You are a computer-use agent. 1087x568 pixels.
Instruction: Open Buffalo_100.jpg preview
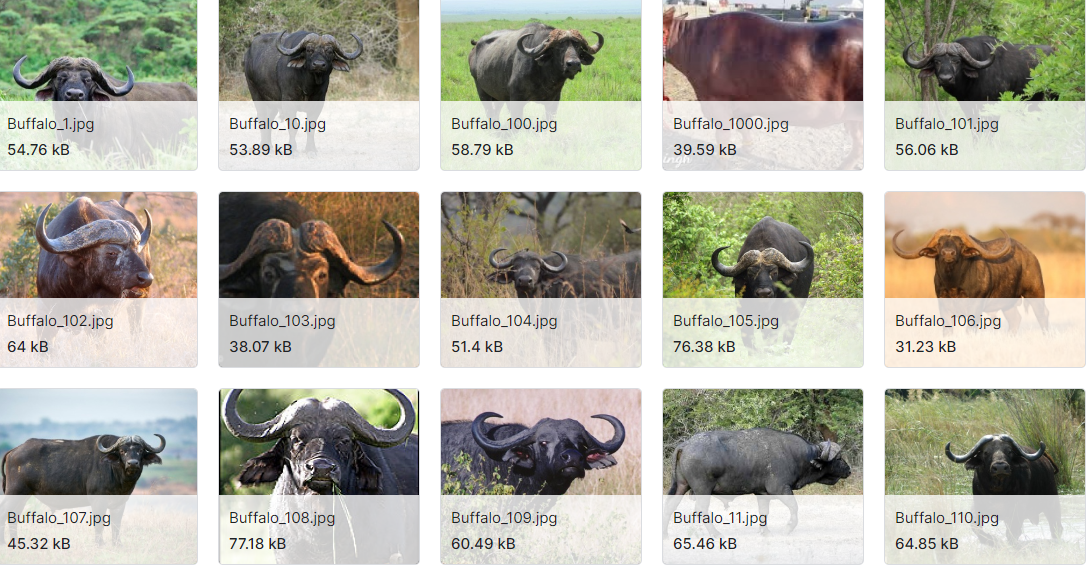[541, 85]
